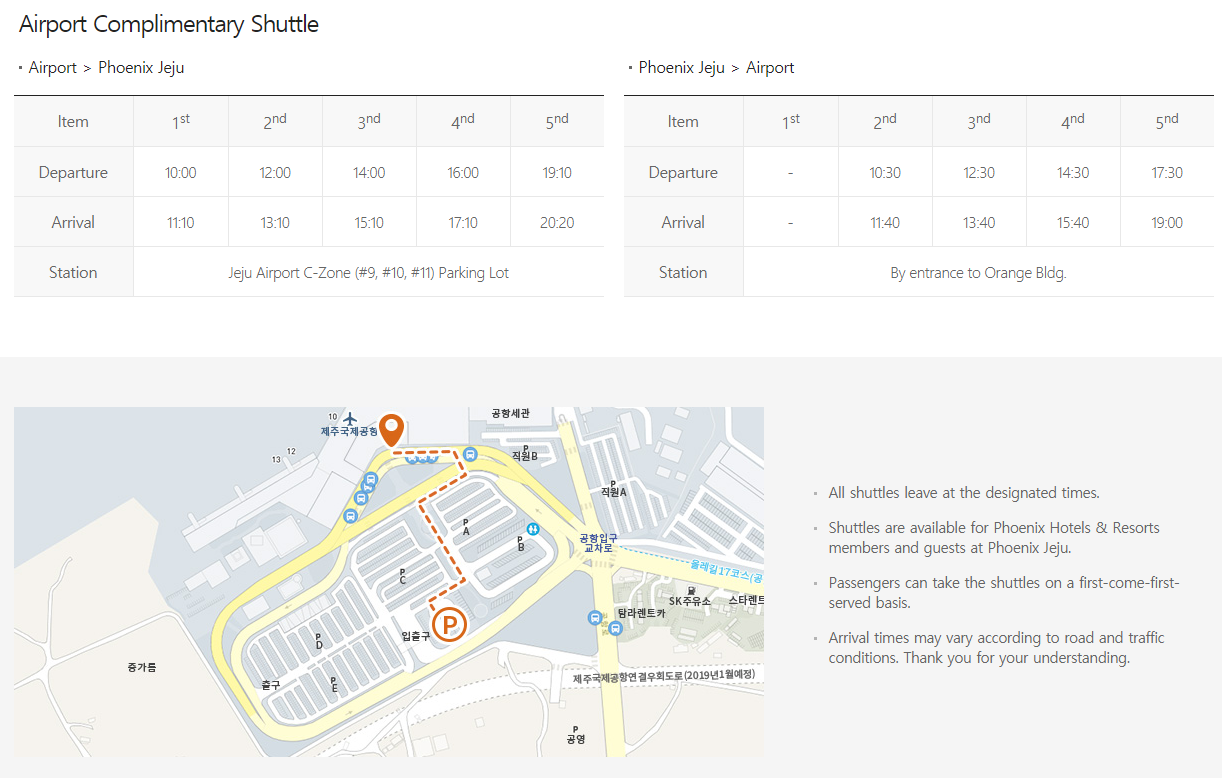
Task: Click the Jeju Airport C-Zone Parking Lot station text
Action: (x=368, y=273)
